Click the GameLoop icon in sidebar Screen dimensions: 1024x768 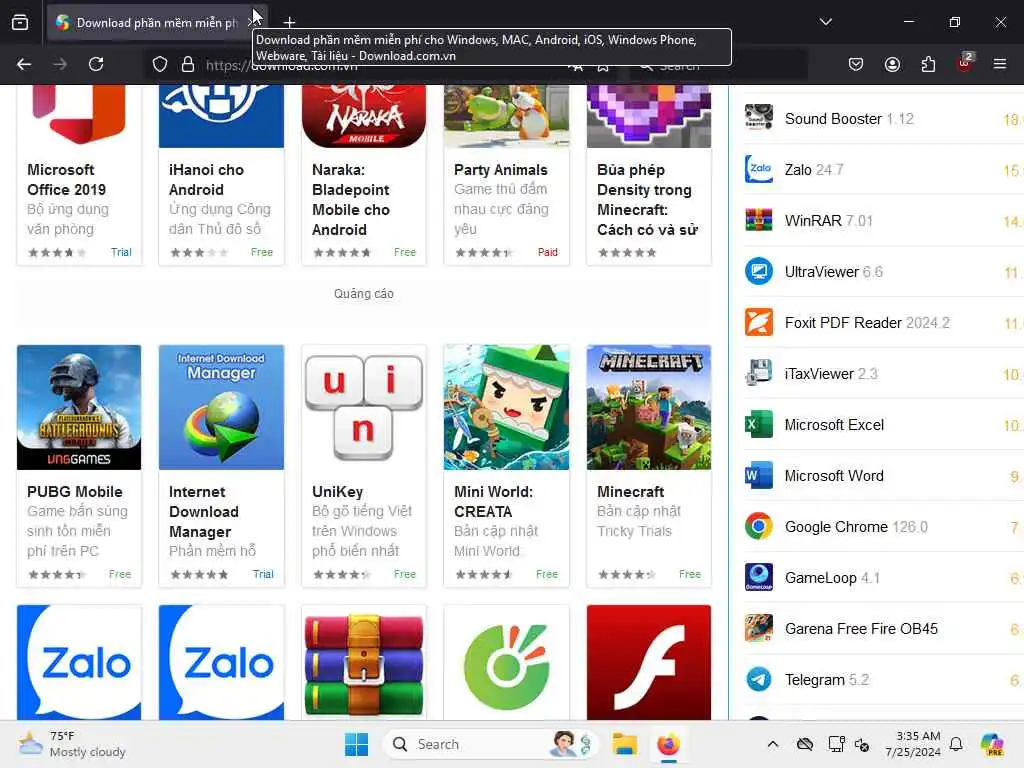pos(759,577)
